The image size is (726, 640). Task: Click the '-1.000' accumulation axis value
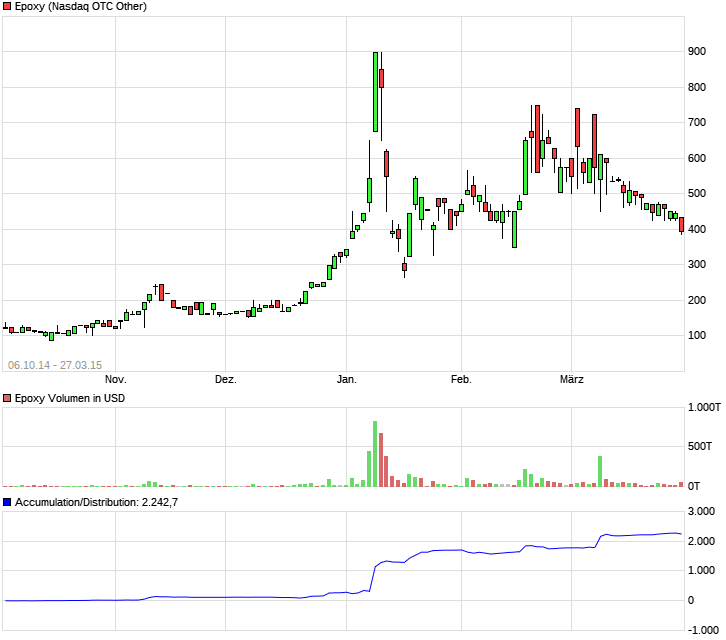click(x=703, y=630)
